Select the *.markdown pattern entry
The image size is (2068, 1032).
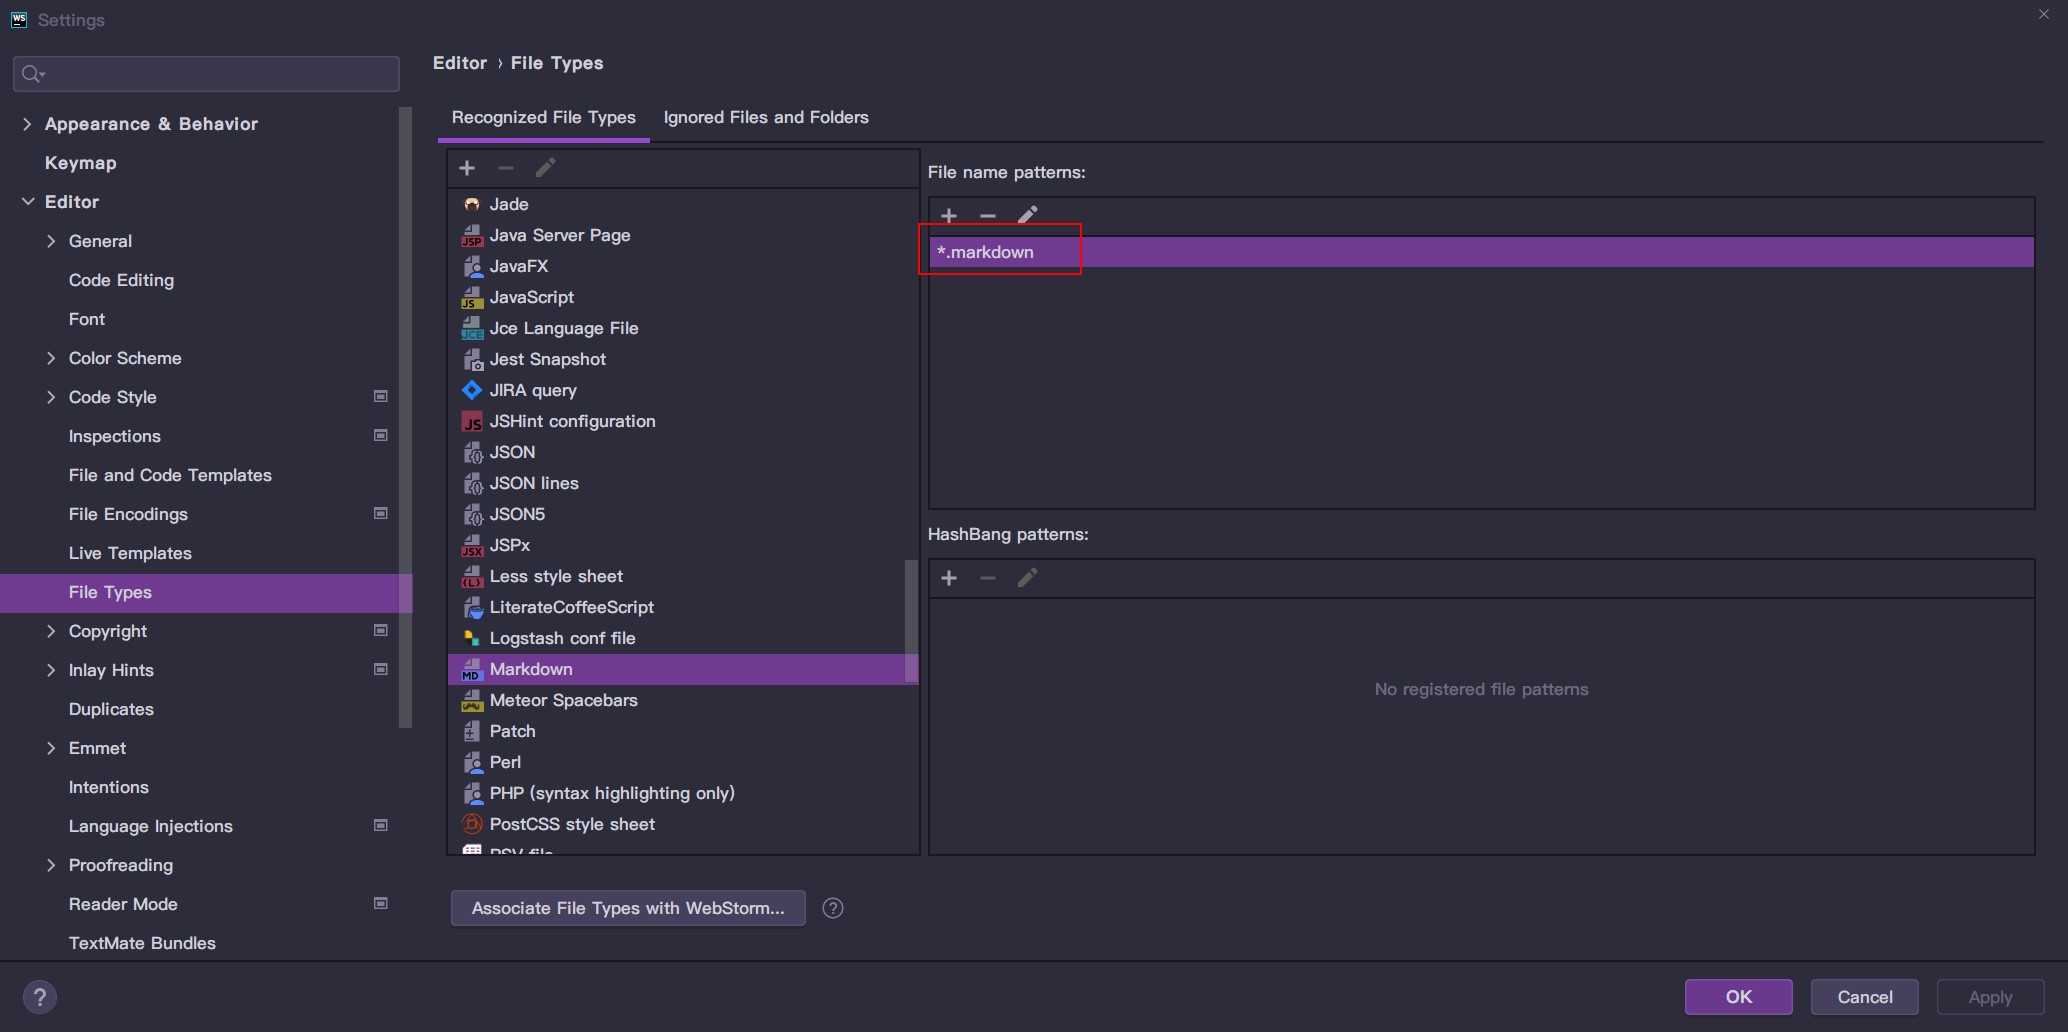[1482, 252]
